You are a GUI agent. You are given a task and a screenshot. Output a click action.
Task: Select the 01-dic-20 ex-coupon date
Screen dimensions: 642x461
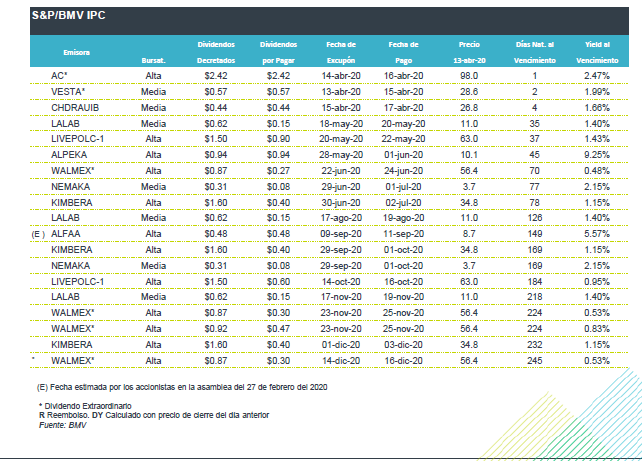(x=341, y=345)
